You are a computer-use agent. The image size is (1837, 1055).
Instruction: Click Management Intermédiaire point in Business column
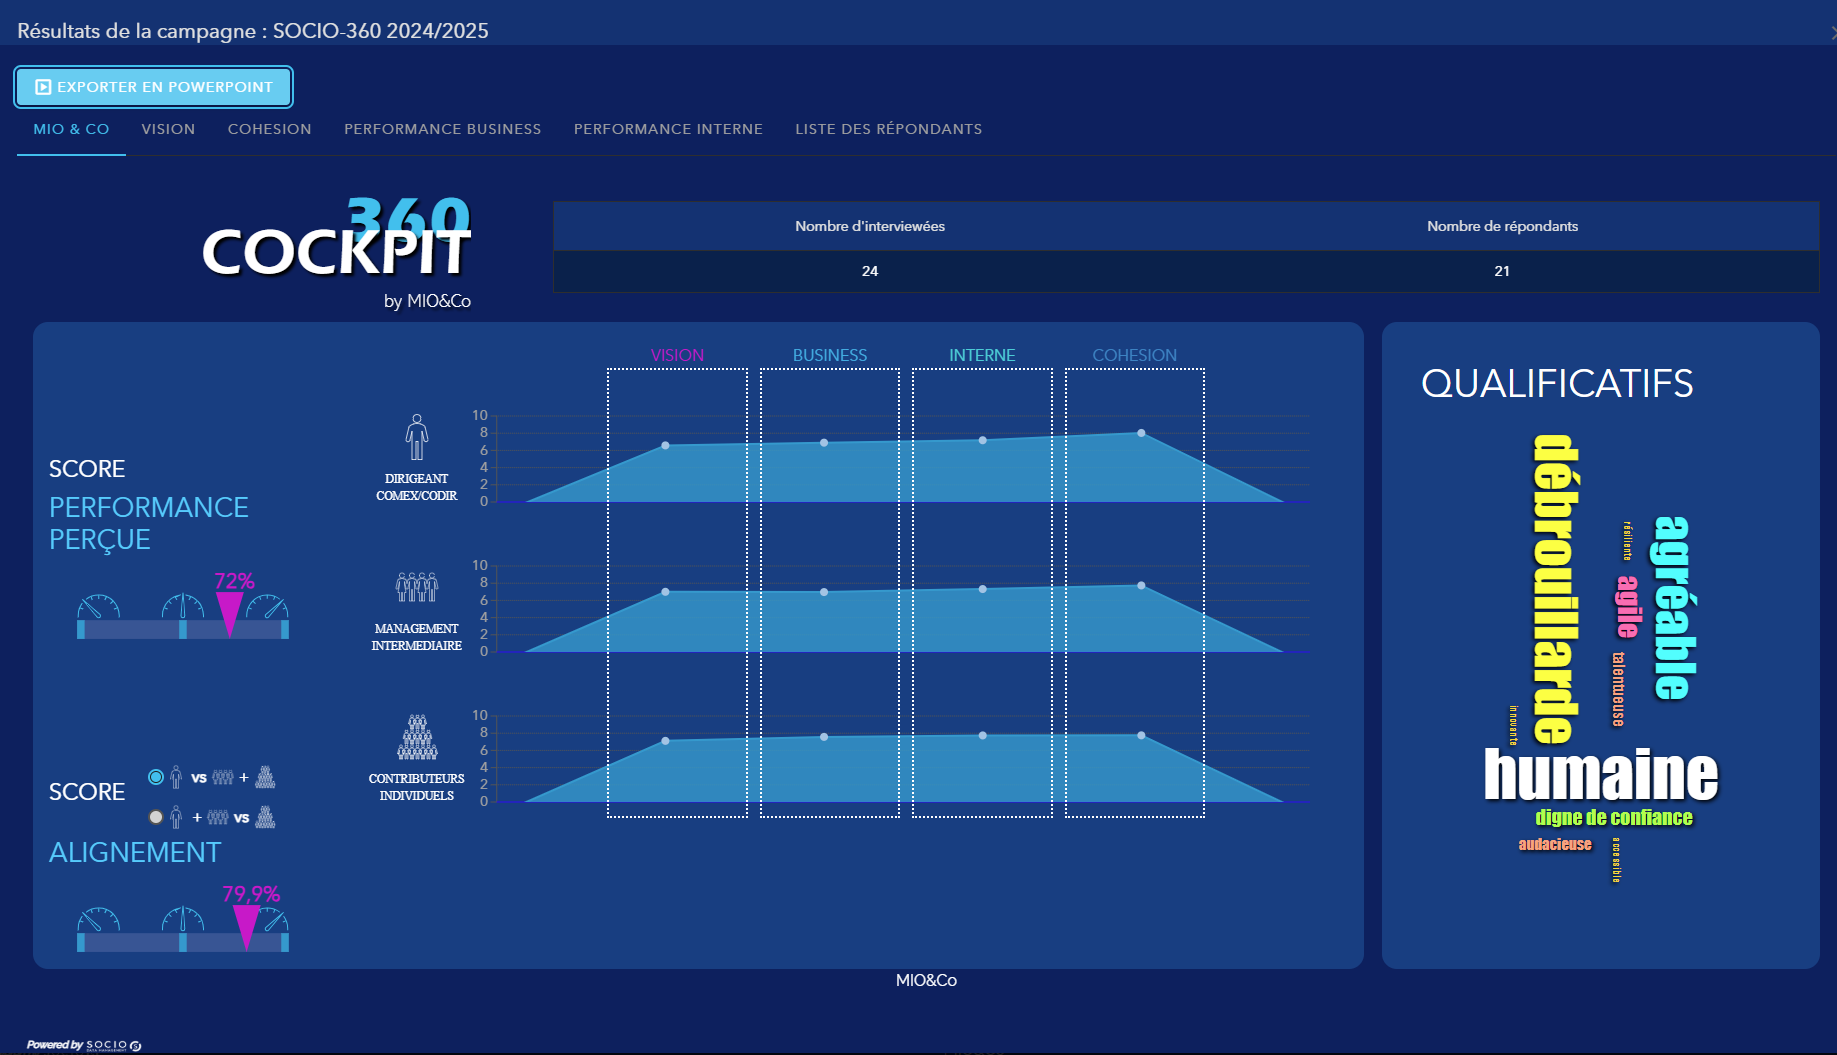(x=824, y=592)
